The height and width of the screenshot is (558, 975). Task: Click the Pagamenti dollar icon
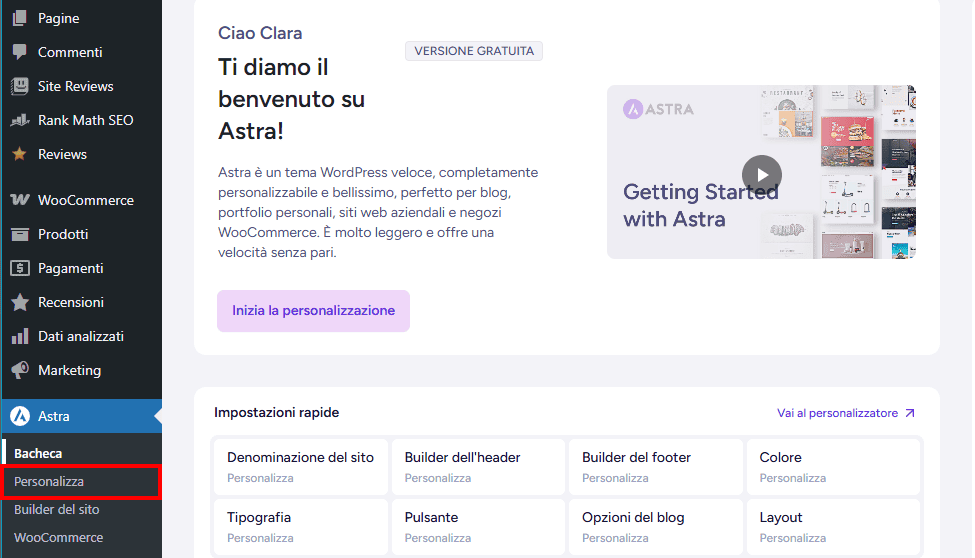pyautogui.click(x=19, y=268)
